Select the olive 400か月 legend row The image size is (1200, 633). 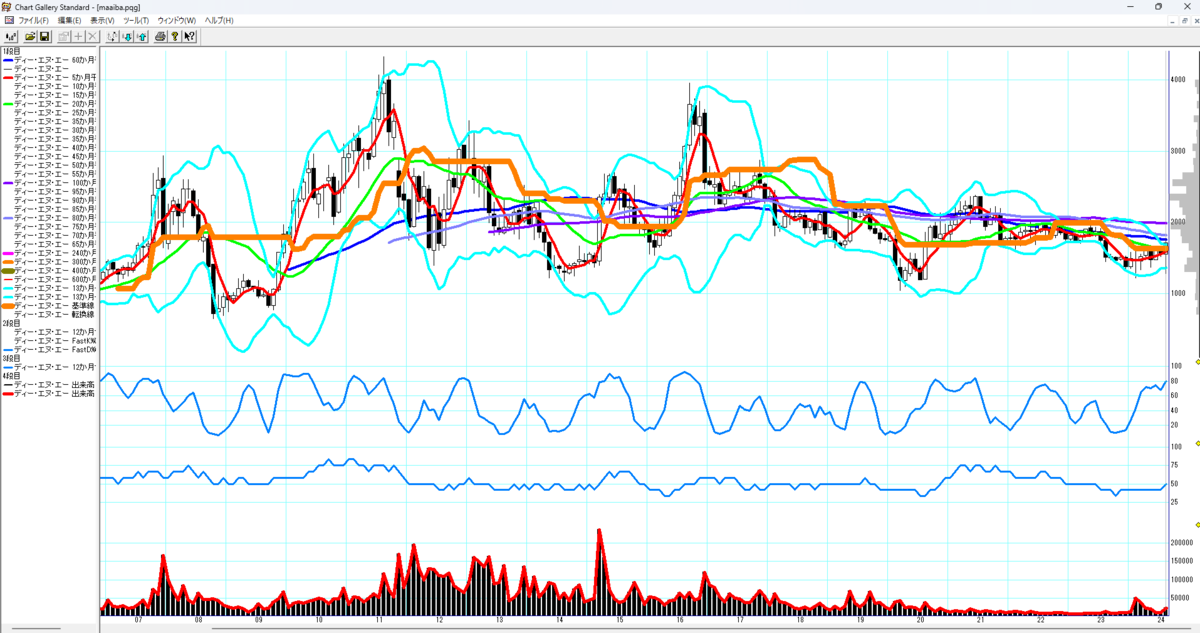pos(50,270)
